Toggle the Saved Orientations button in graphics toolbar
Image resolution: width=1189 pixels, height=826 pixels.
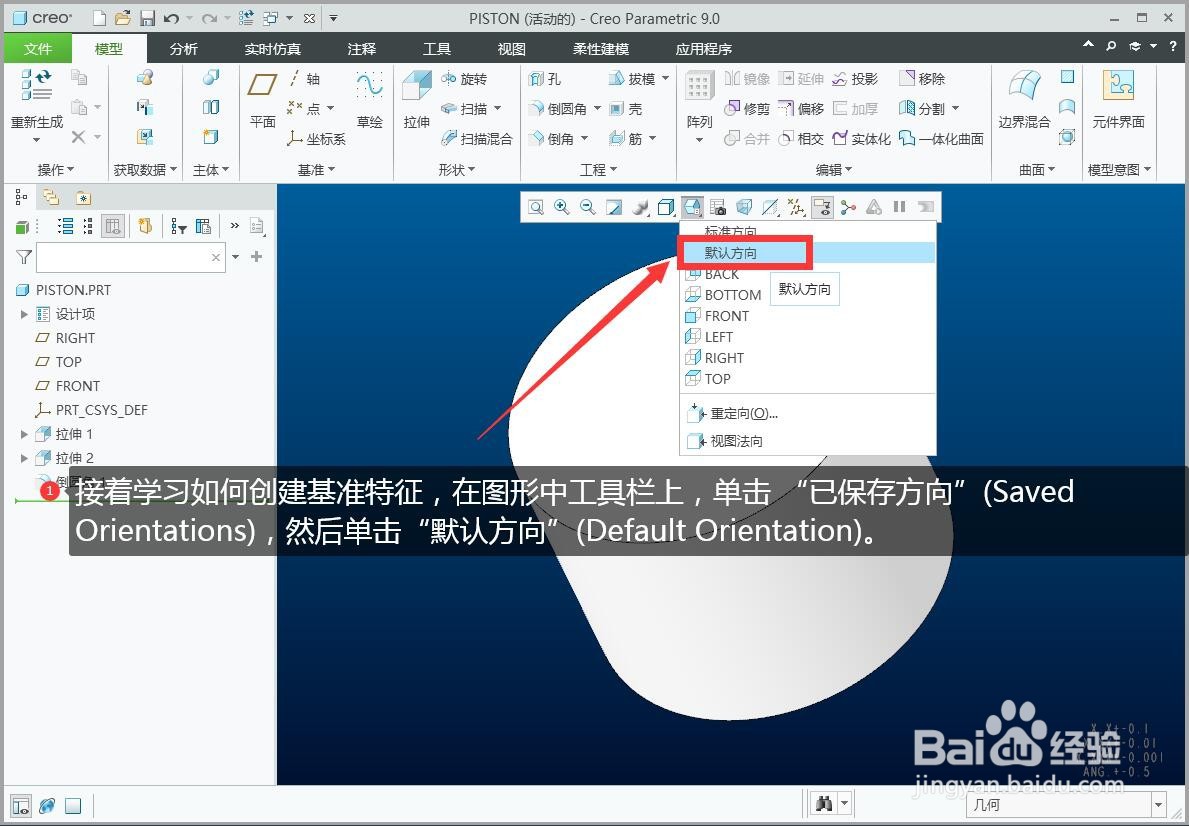692,207
